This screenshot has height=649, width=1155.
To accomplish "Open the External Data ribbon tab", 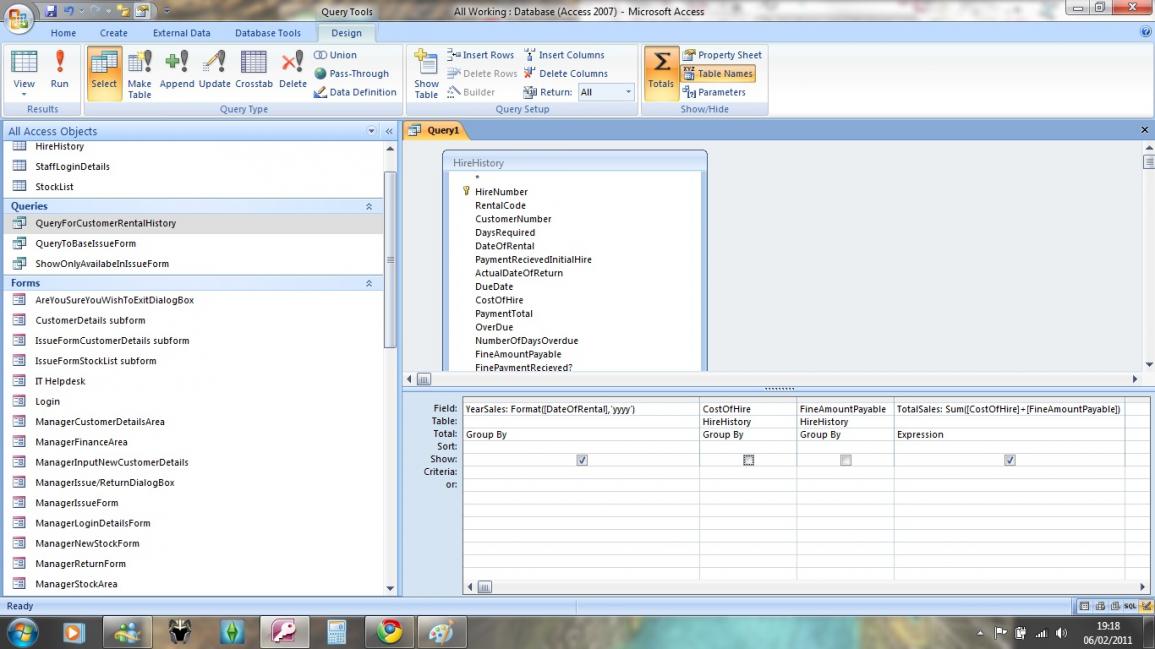I will point(181,33).
